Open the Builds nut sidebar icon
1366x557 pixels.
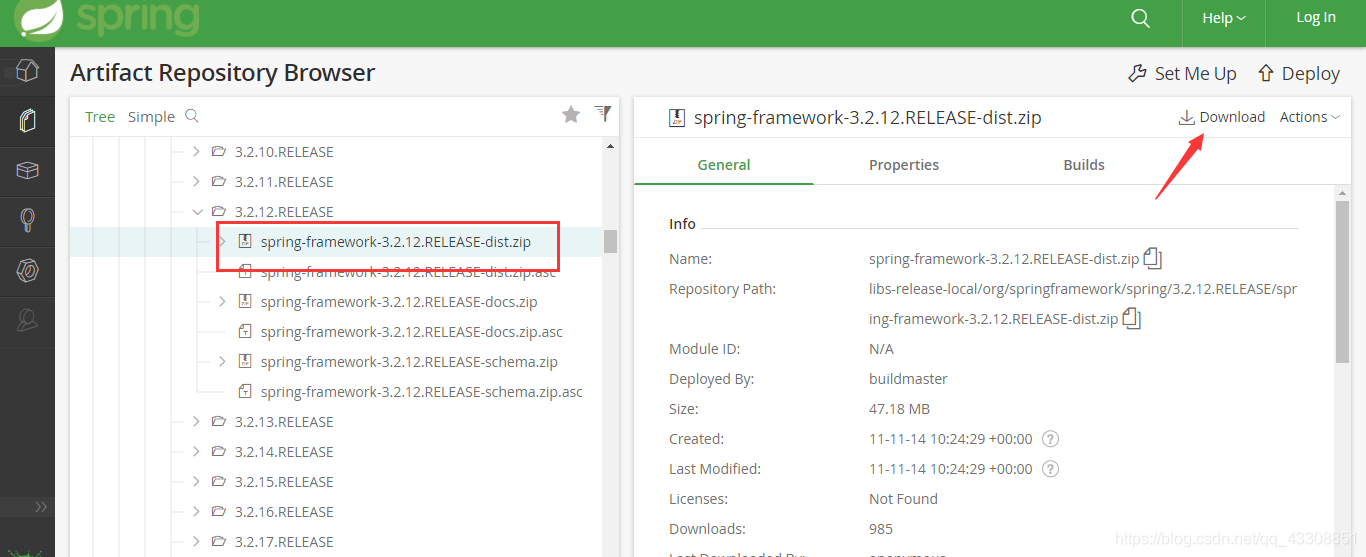27,271
